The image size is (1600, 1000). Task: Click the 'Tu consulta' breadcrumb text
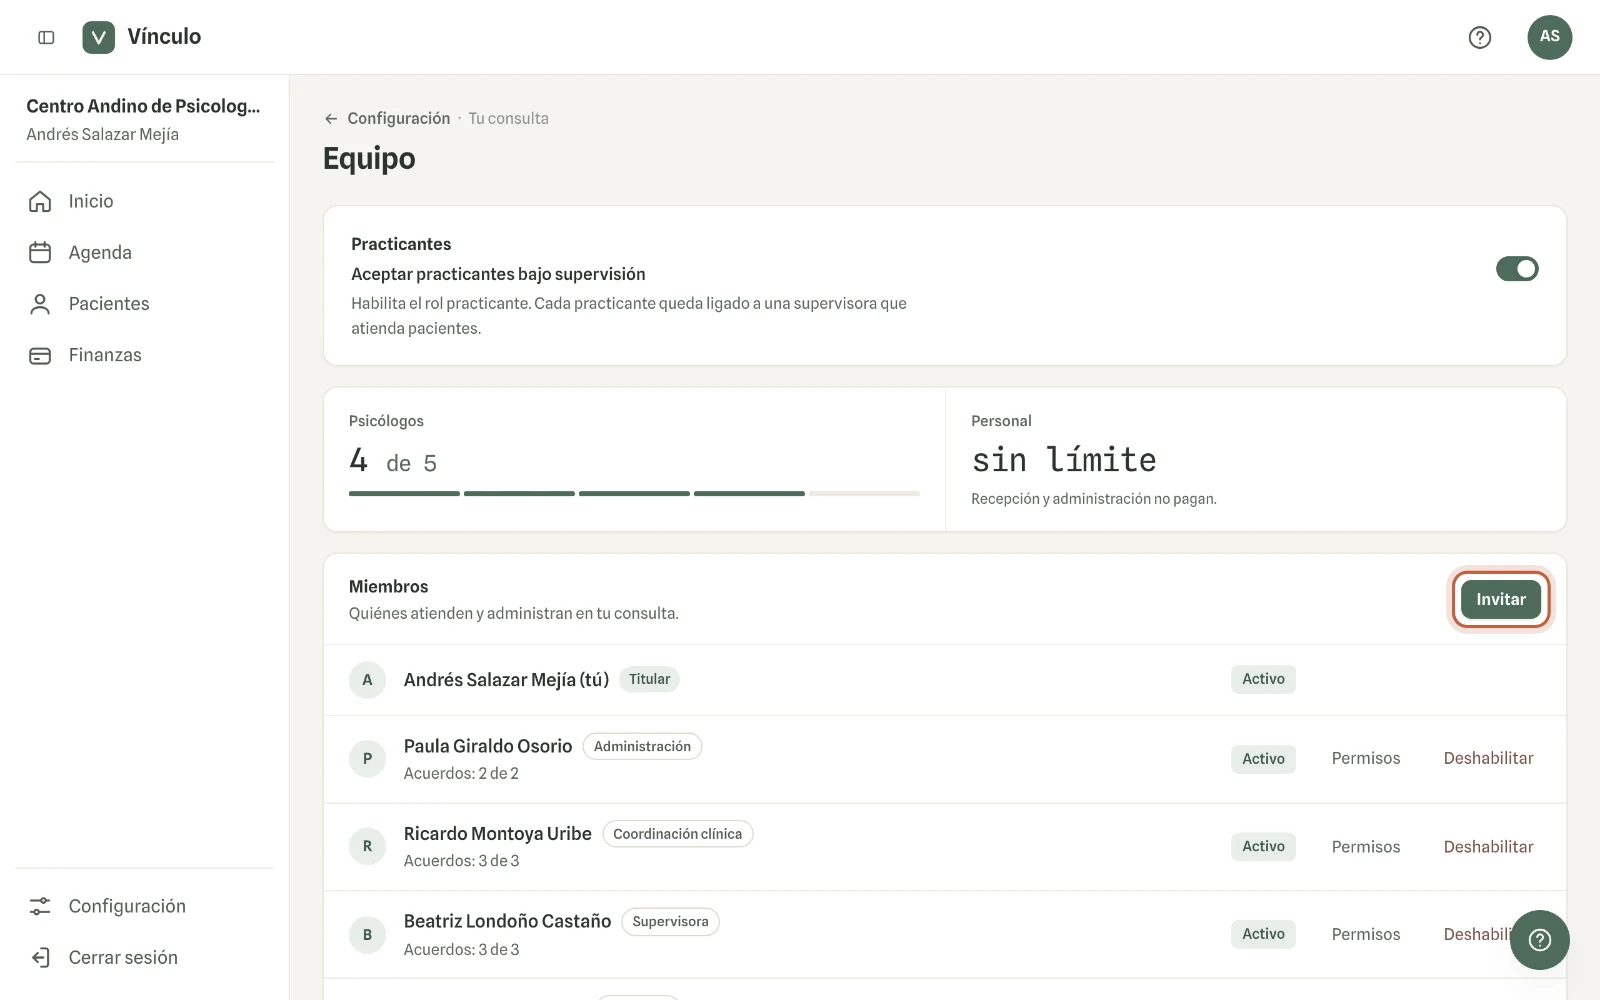(508, 118)
